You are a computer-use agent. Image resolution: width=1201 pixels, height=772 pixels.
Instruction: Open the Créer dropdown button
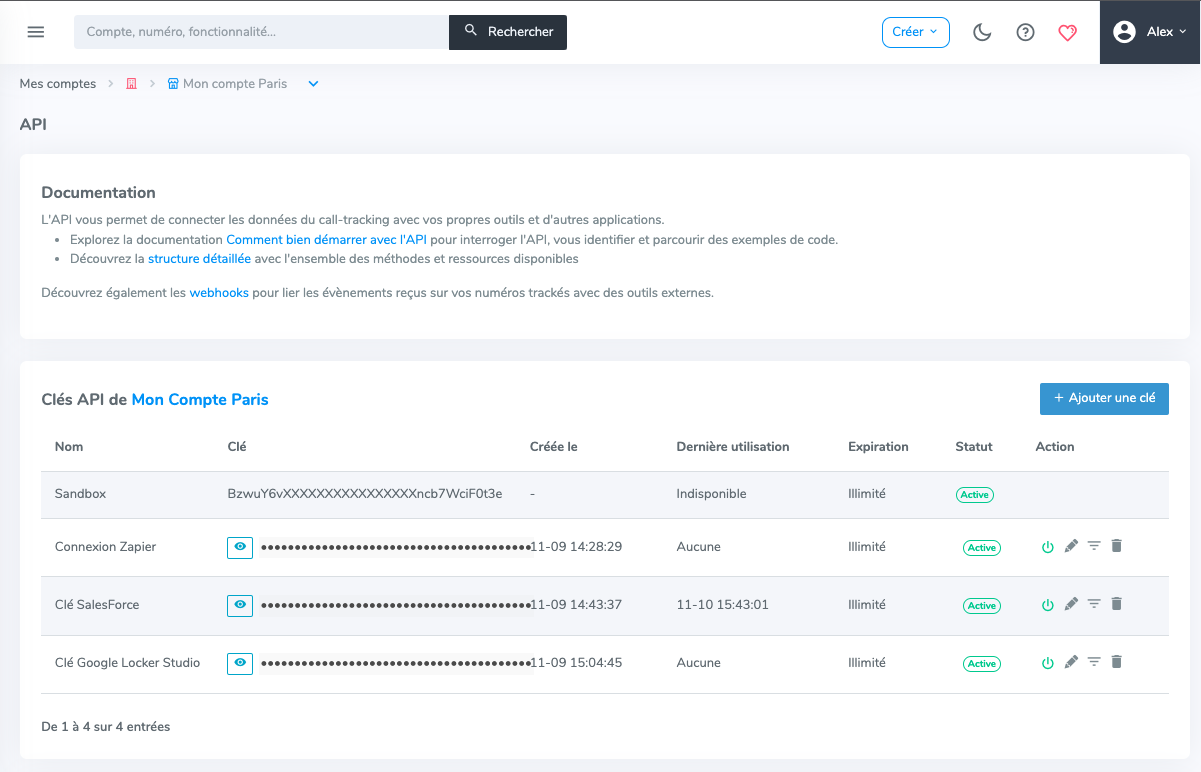[915, 32]
